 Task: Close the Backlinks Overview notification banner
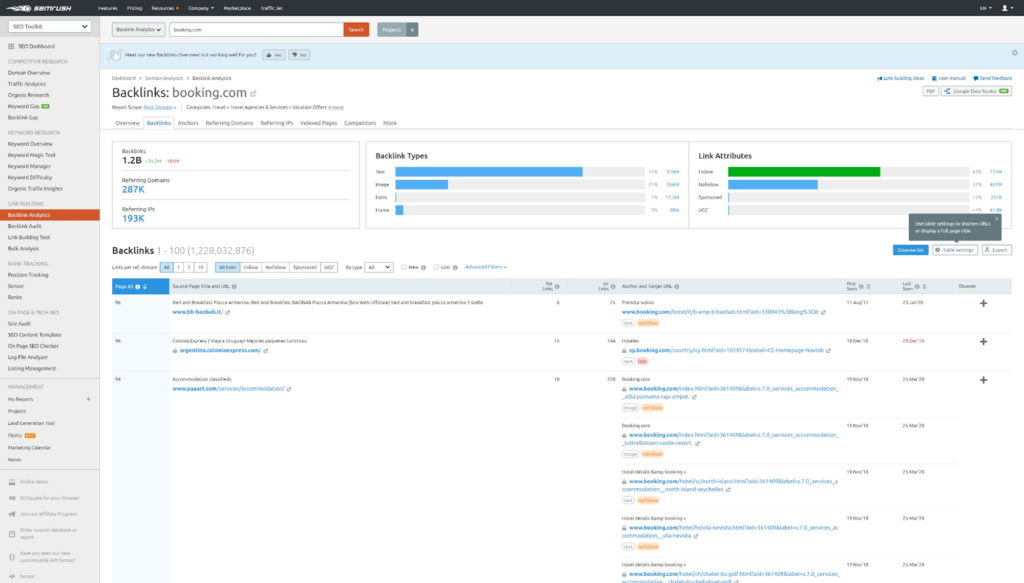[x=1015, y=53]
